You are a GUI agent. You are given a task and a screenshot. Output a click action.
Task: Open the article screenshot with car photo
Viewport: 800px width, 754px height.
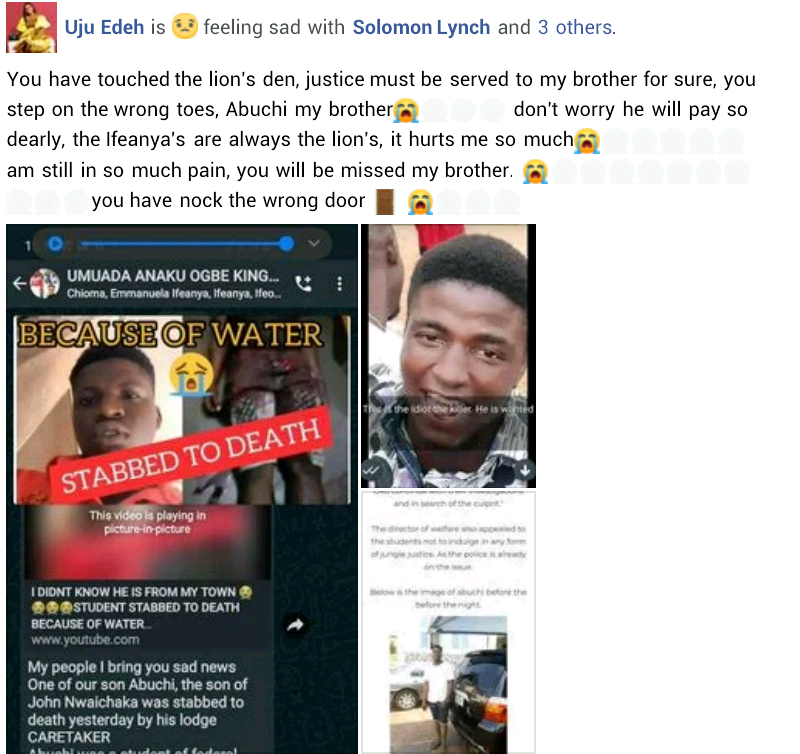point(448,622)
